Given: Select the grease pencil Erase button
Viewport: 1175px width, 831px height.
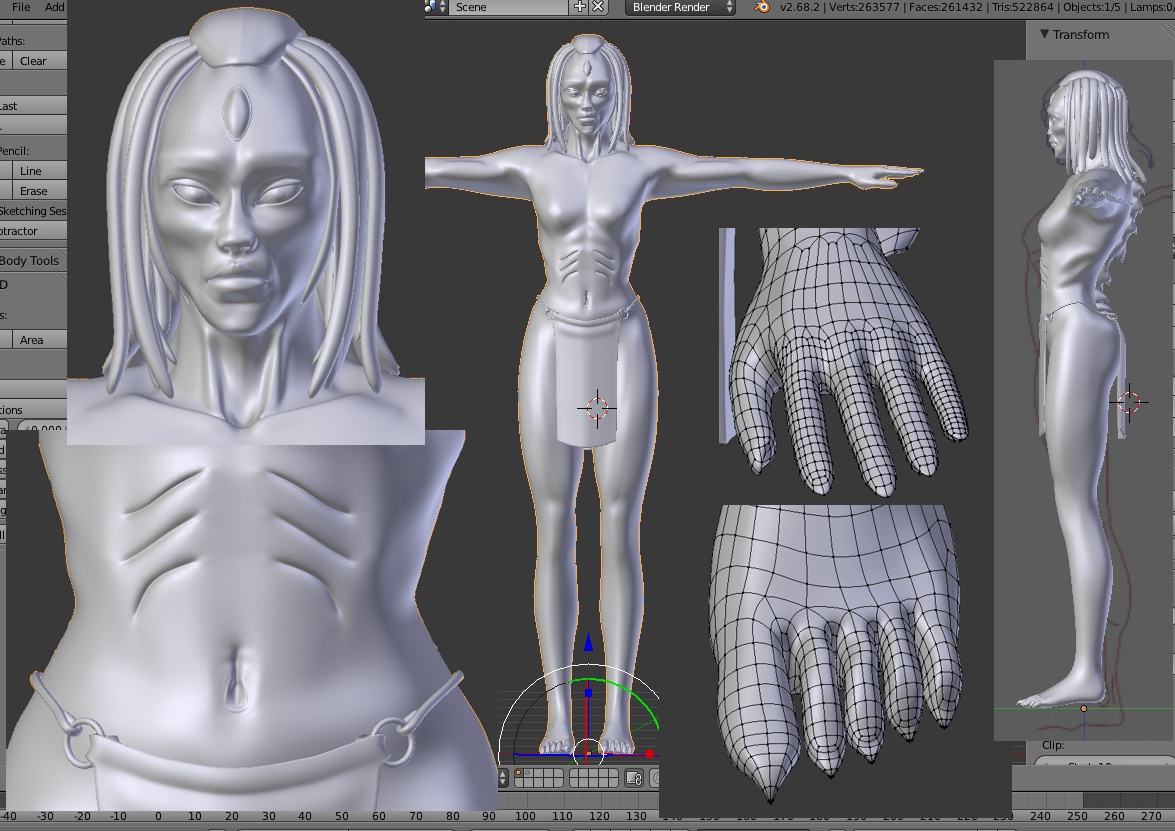Looking at the screenshot, I should pyautogui.click(x=38, y=191).
